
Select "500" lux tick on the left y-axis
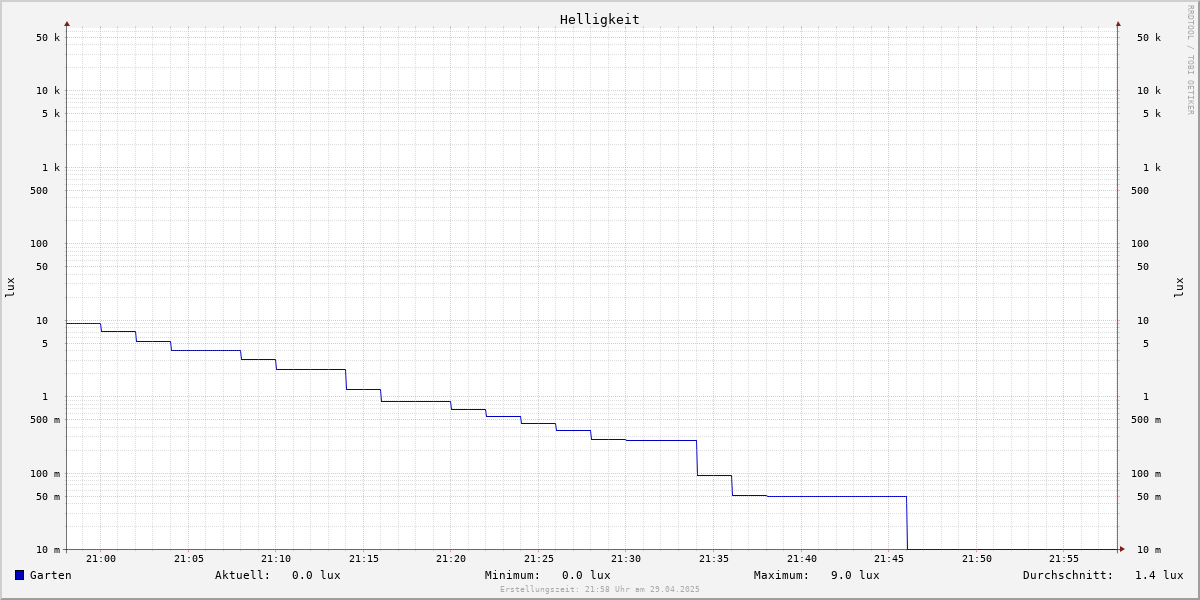pos(39,191)
